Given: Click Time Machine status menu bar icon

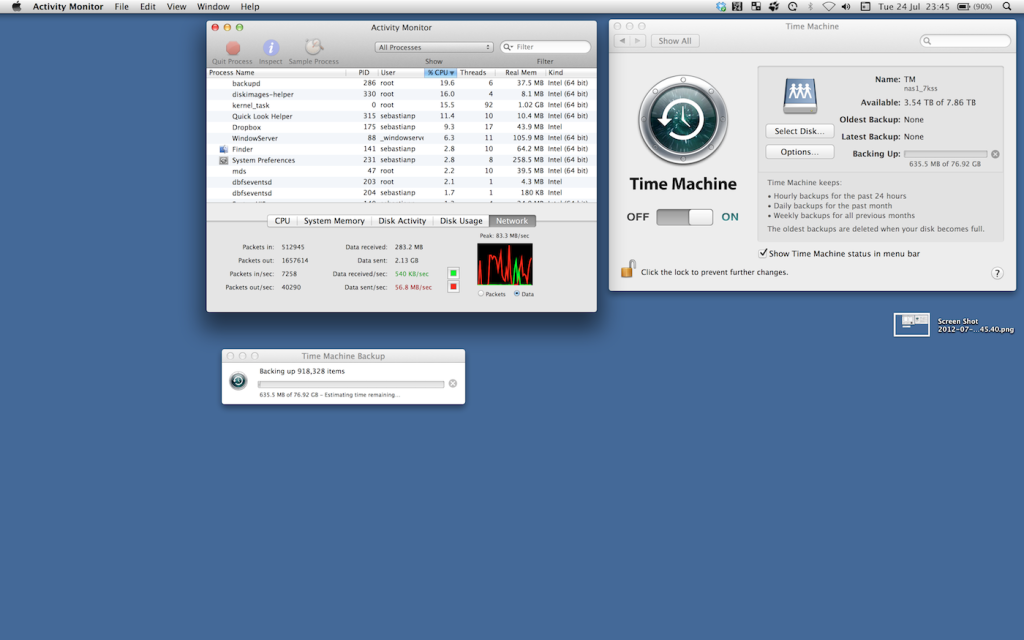Looking at the screenshot, I should pos(792,7).
